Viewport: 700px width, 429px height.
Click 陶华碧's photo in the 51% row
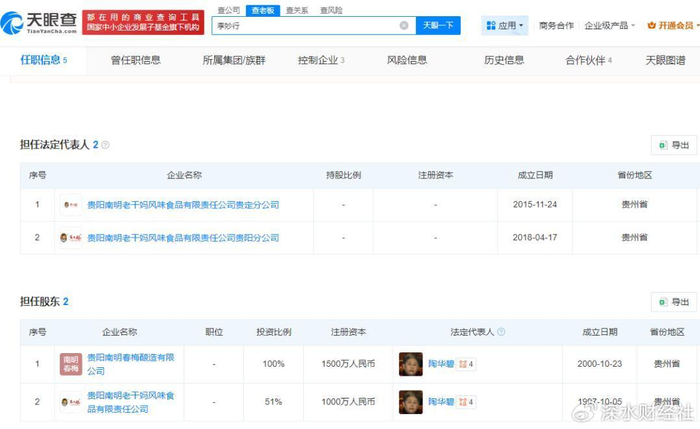click(411, 402)
